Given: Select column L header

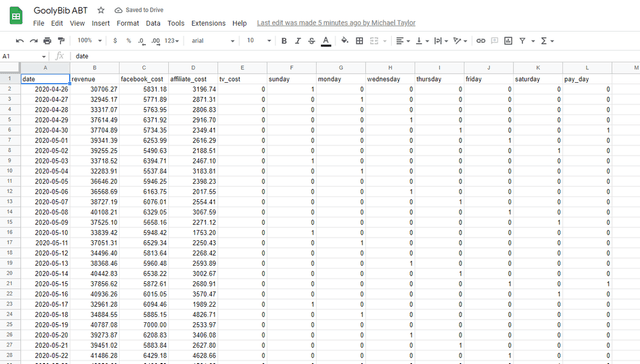Looking at the screenshot, I should 587,68.
